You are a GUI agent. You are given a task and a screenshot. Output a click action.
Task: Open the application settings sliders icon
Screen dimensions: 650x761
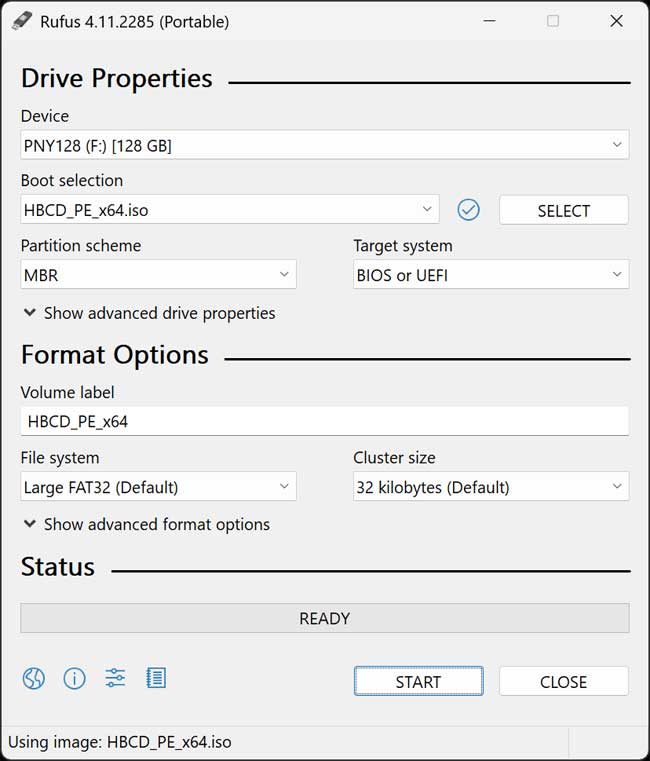pyautogui.click(x=115, y=678)
